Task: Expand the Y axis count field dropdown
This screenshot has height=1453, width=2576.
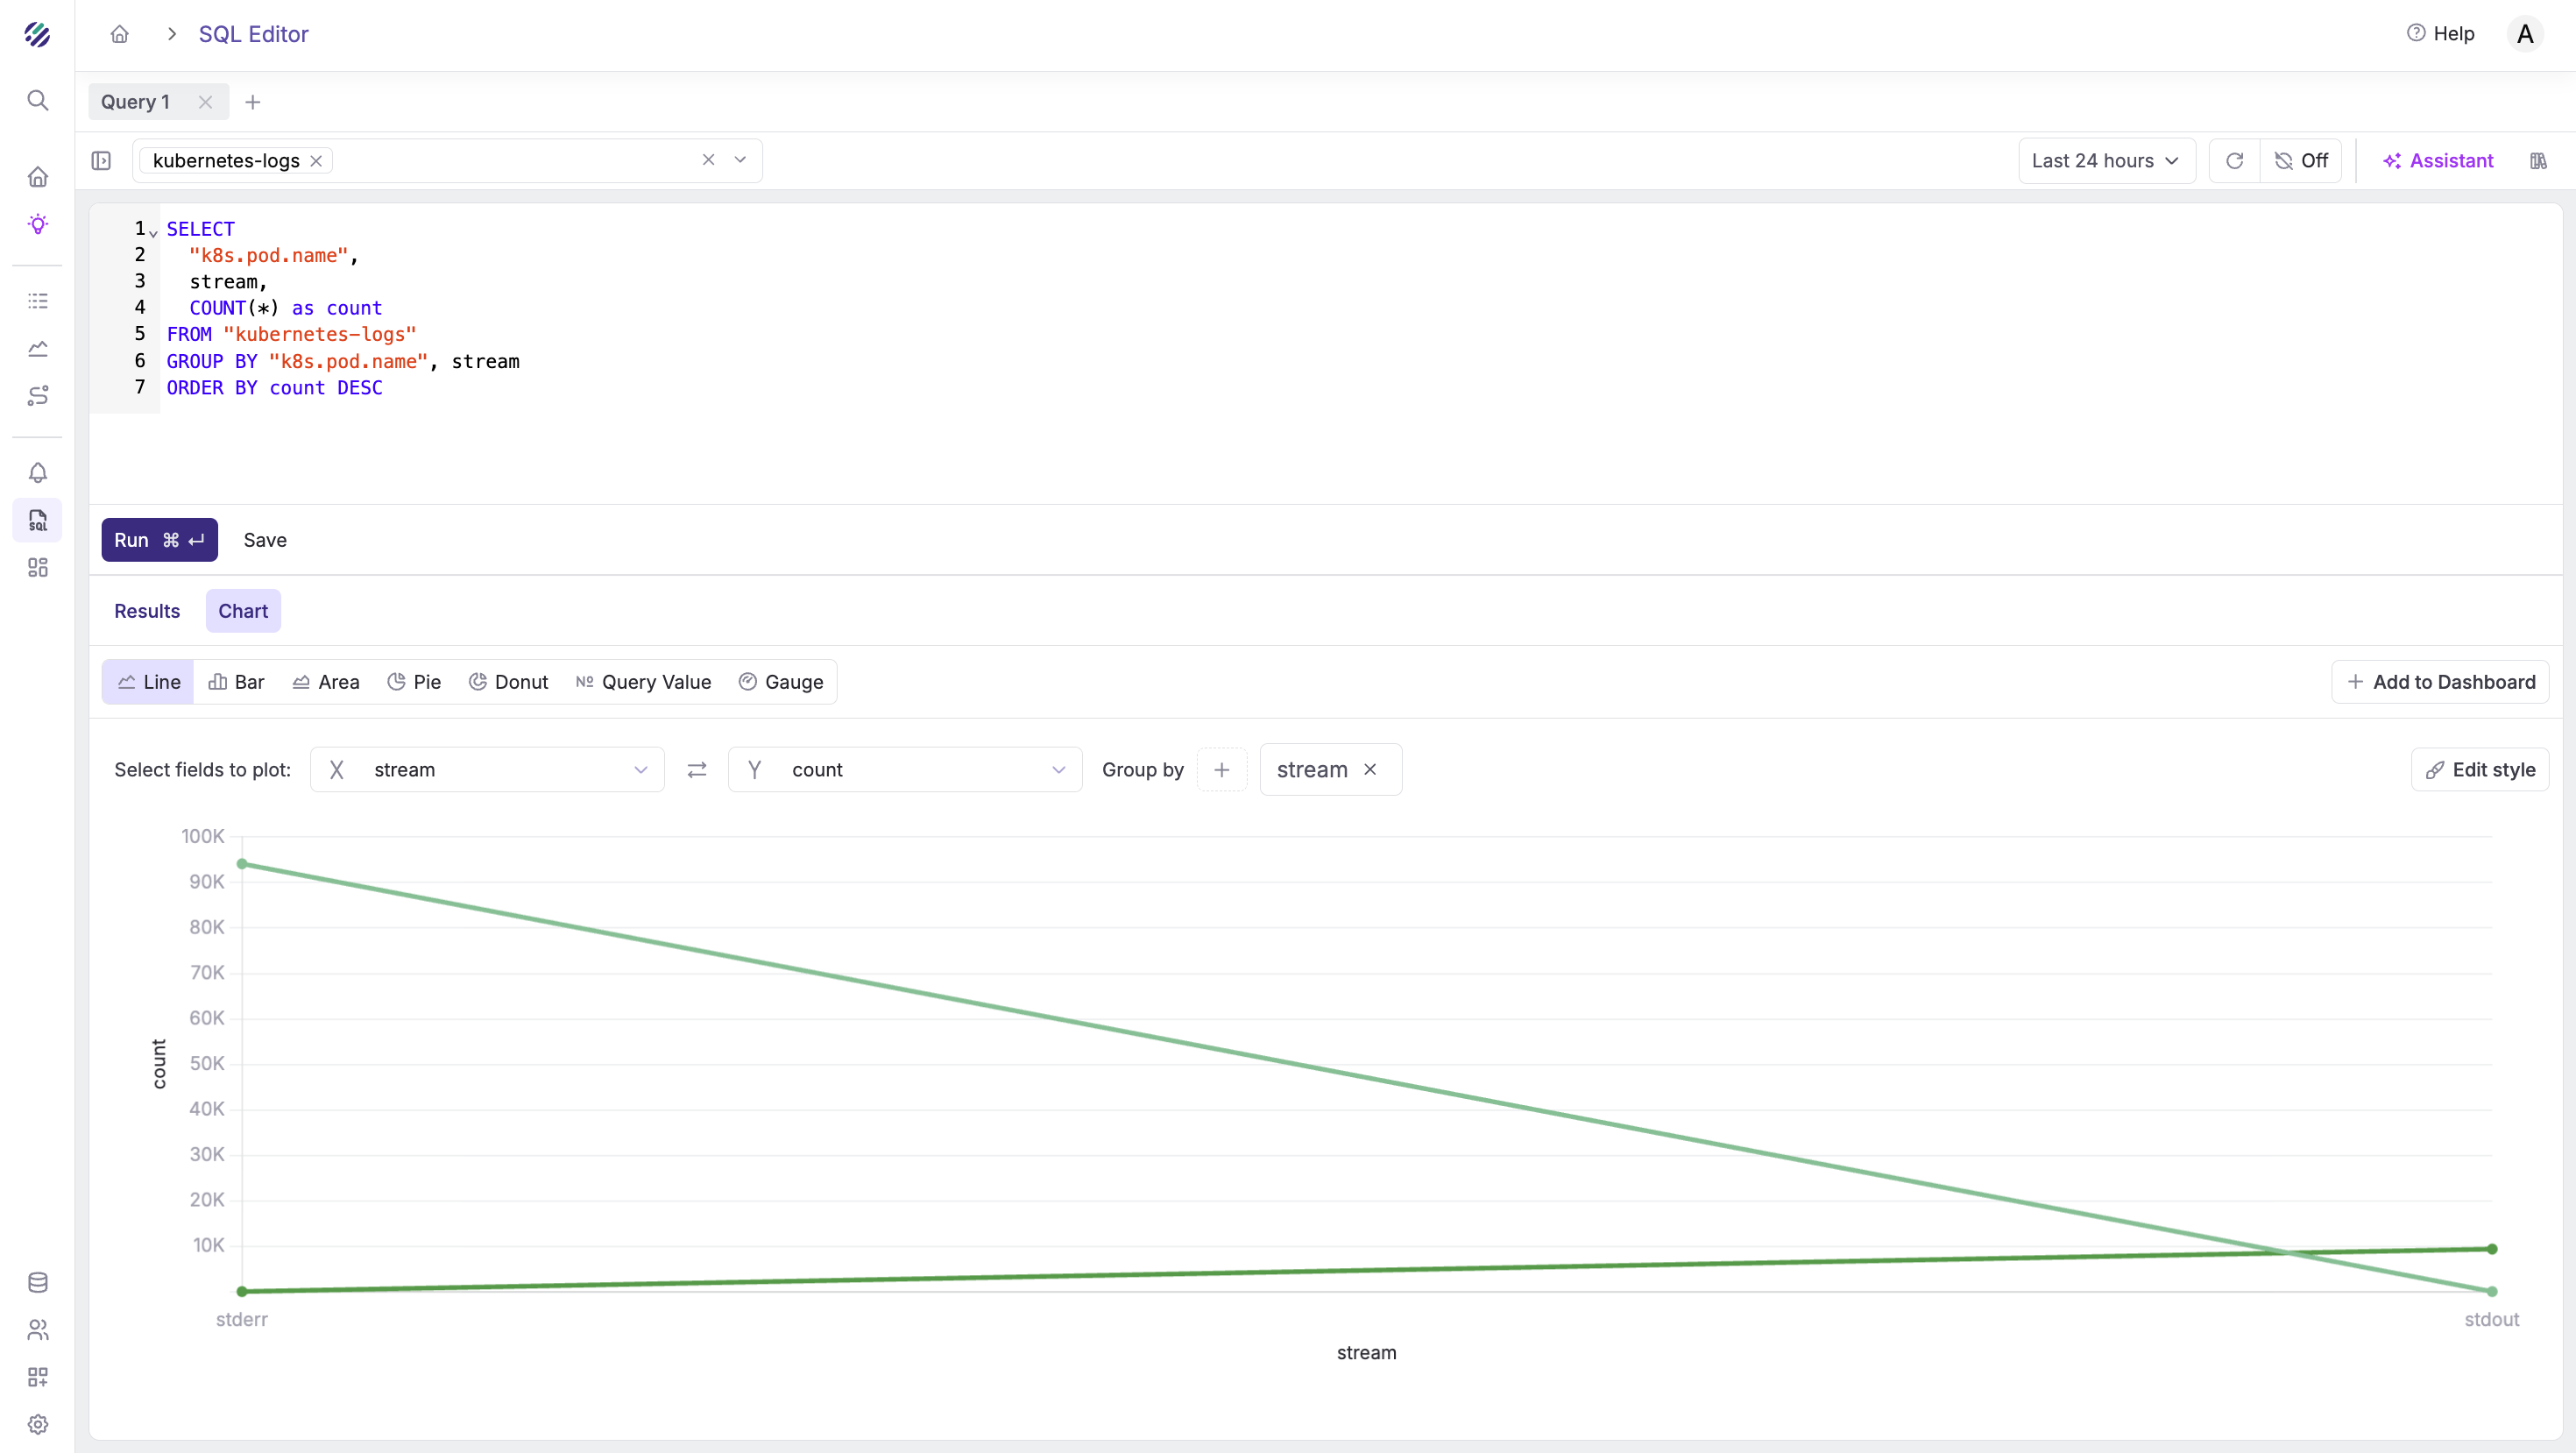Action: tap(905, 769)
